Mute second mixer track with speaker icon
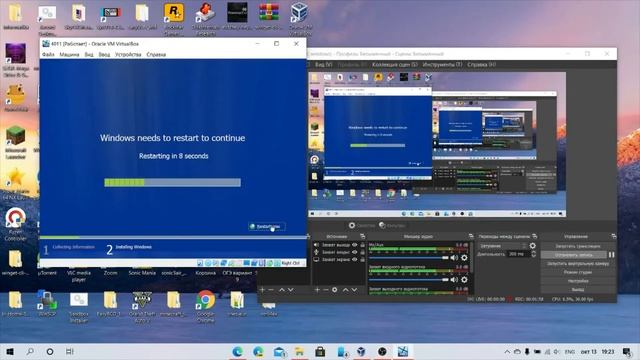The height and width of the screenshot is (360, 640). pos(454,280)
